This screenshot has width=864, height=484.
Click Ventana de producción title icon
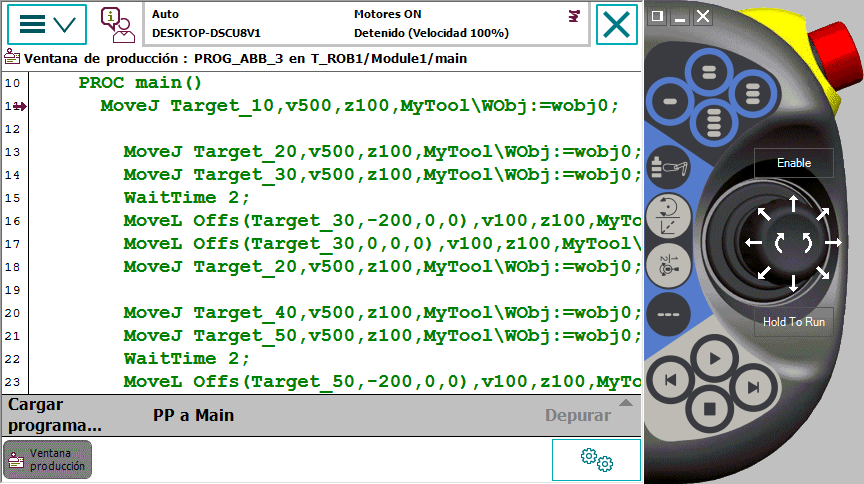[x=12, y=57]
